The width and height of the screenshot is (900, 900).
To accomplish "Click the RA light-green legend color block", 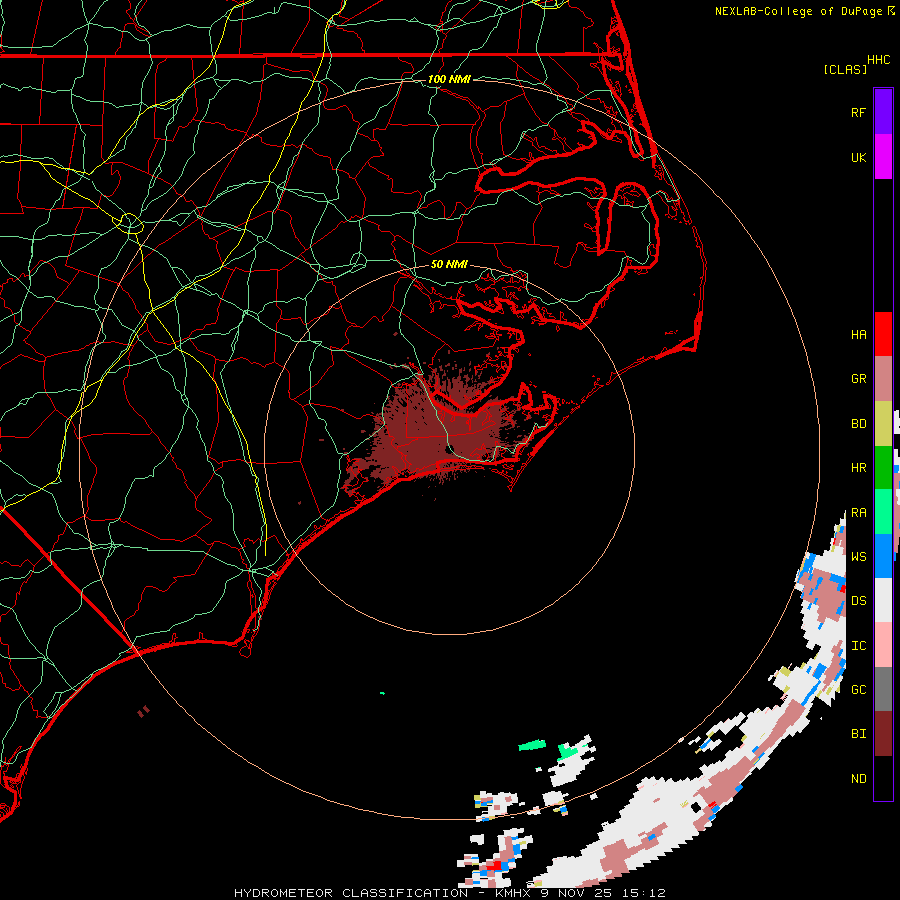I will 883,512.
